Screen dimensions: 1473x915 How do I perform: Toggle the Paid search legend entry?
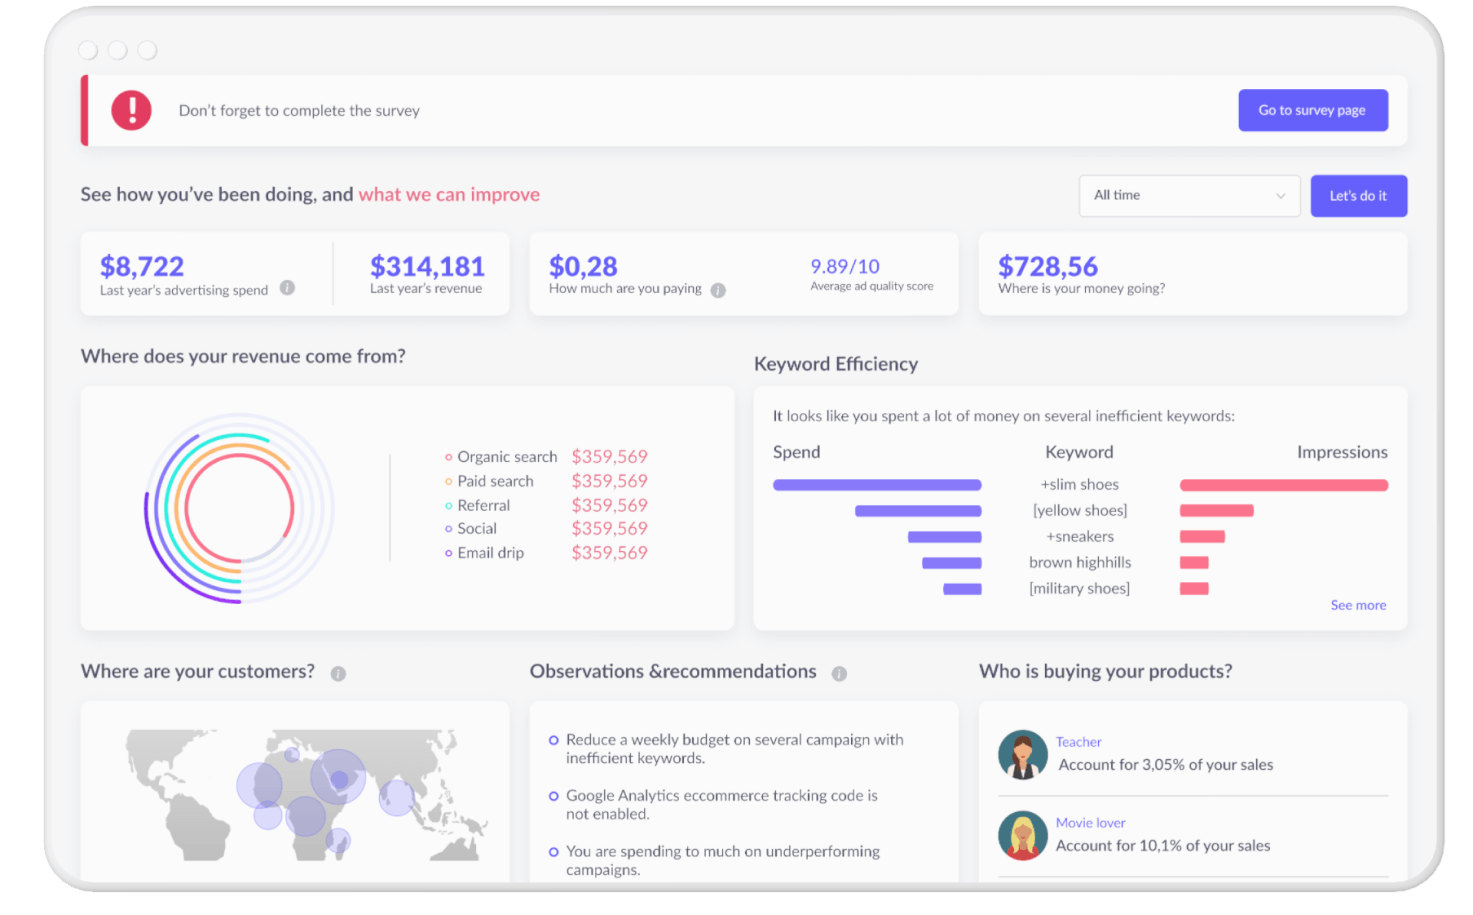click(x=493, y=481)
